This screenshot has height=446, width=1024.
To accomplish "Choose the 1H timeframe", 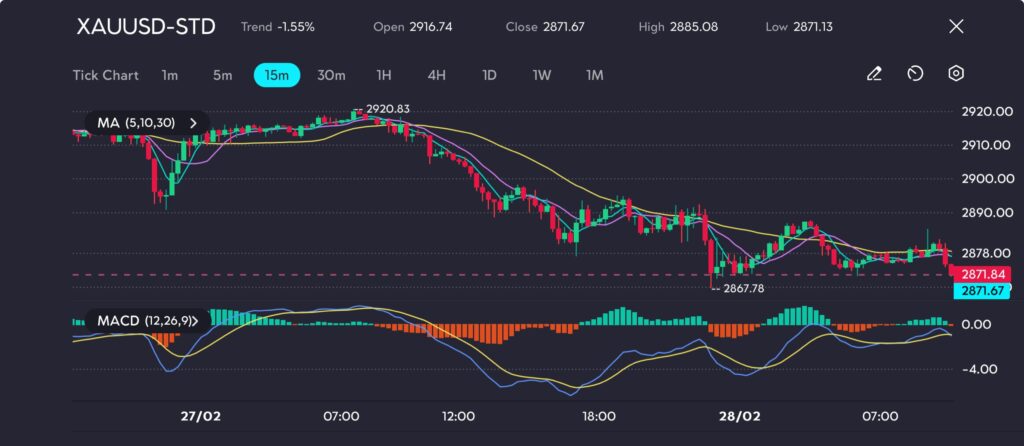I will tap(384, 74).
